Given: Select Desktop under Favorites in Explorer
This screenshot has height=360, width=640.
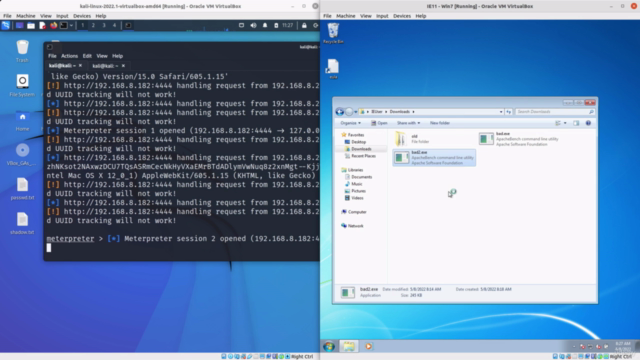Looking at the screenshot, I should (356, 142).
